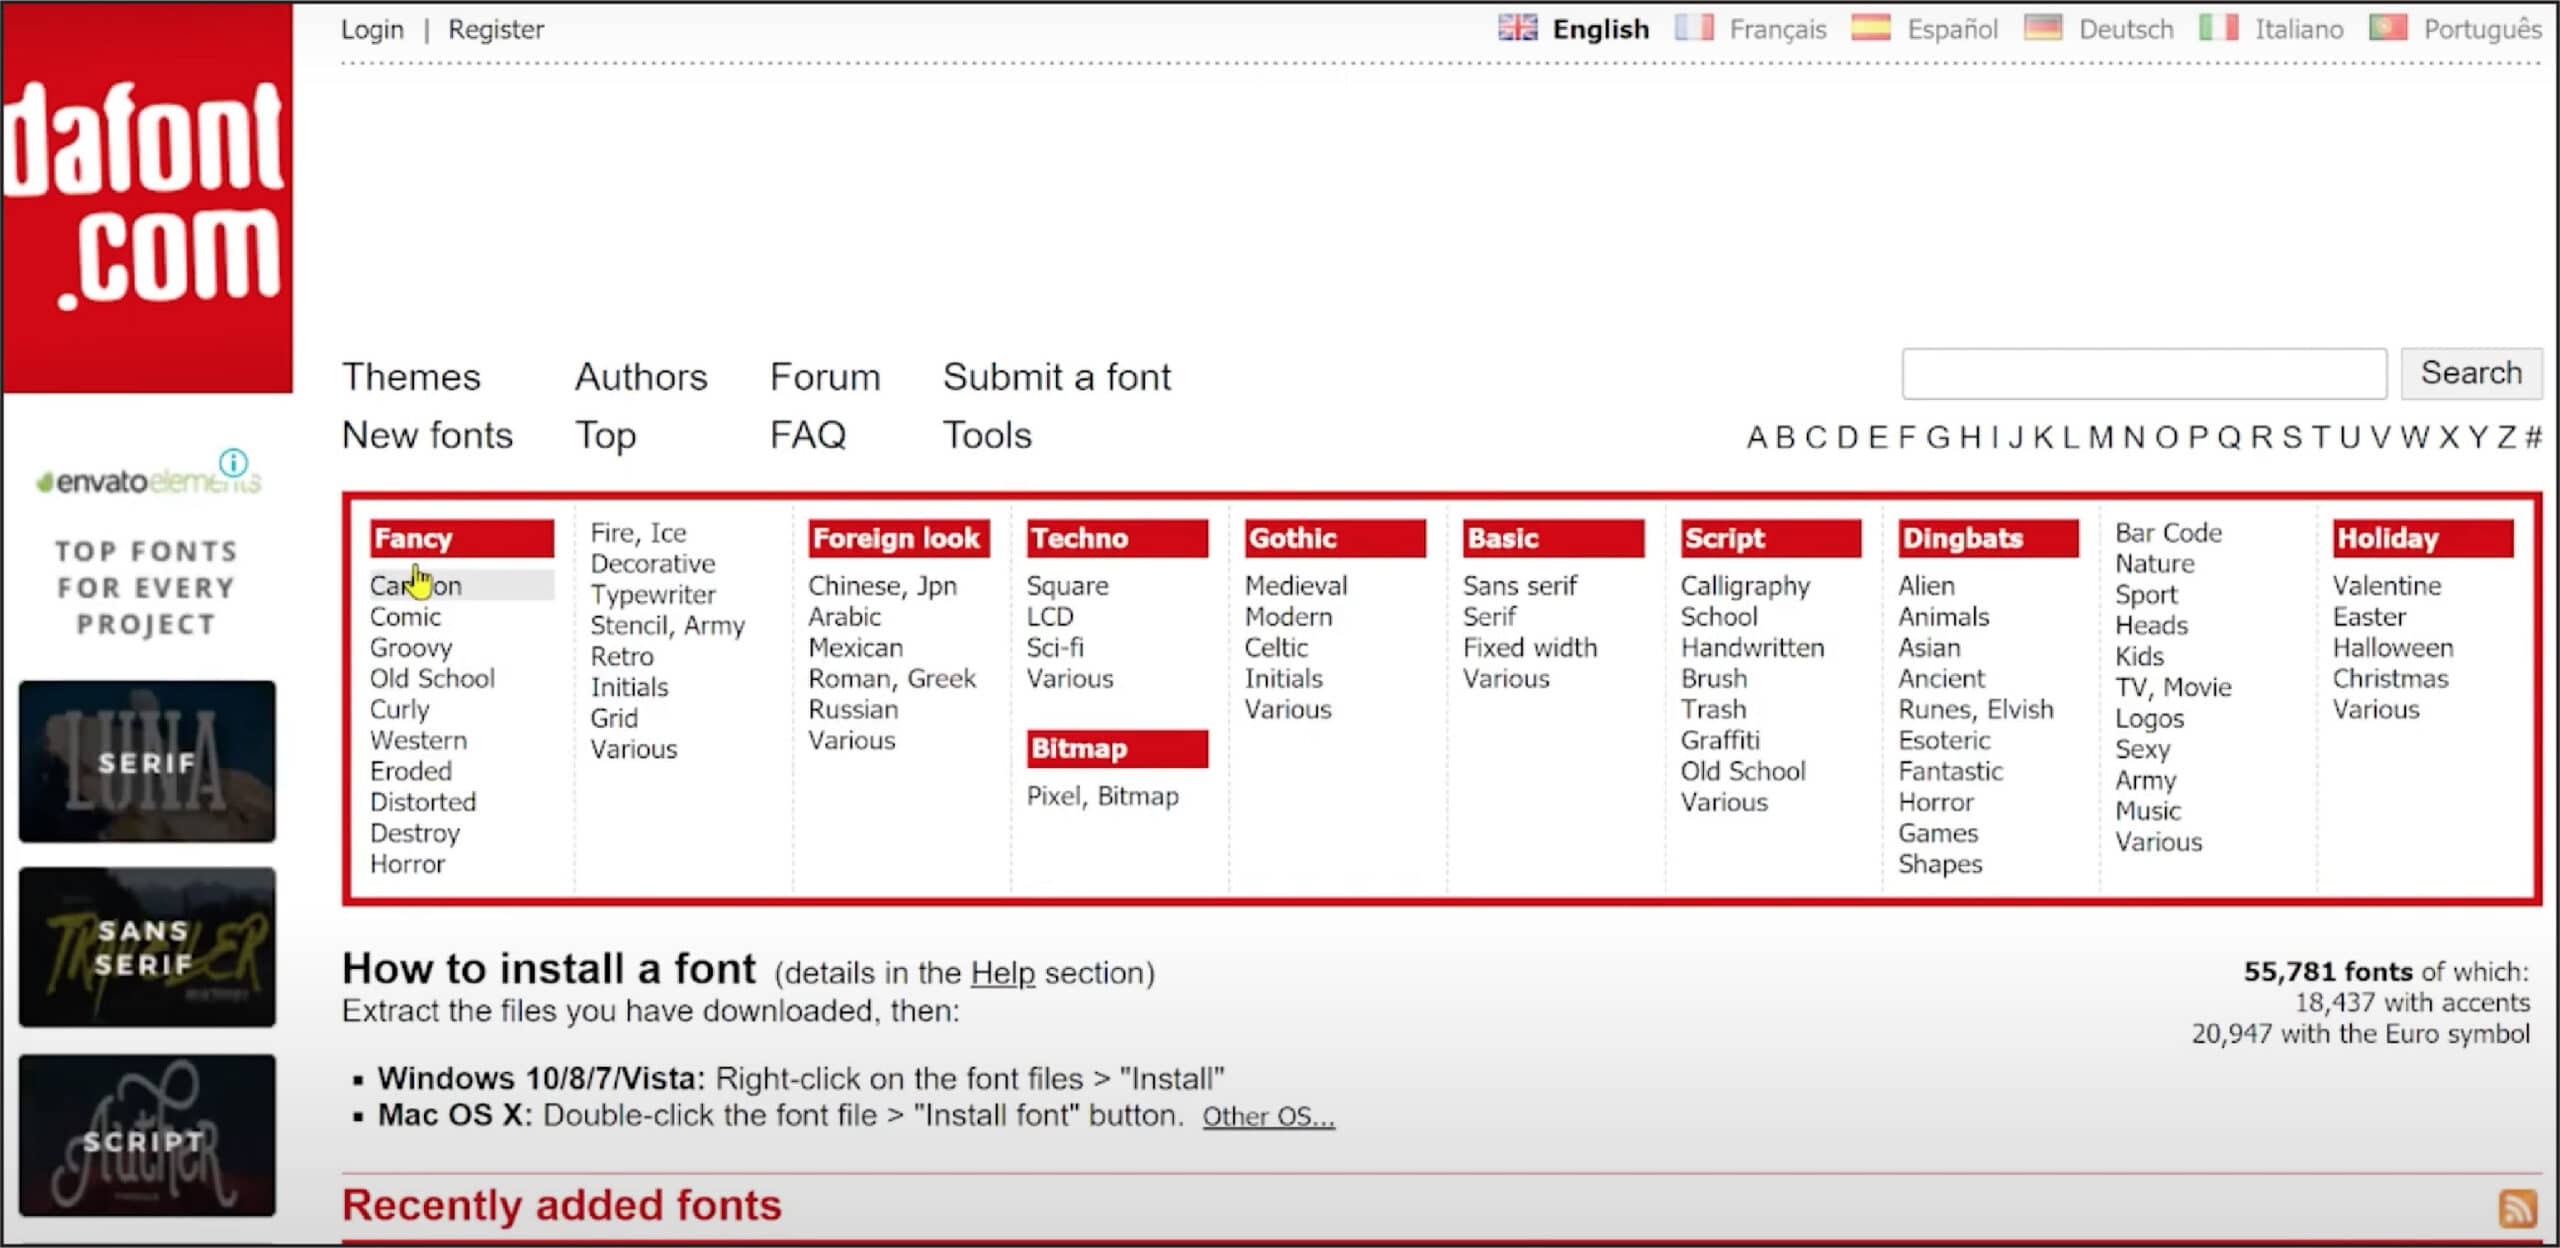Click the Search button

[x=2471, y=373]
